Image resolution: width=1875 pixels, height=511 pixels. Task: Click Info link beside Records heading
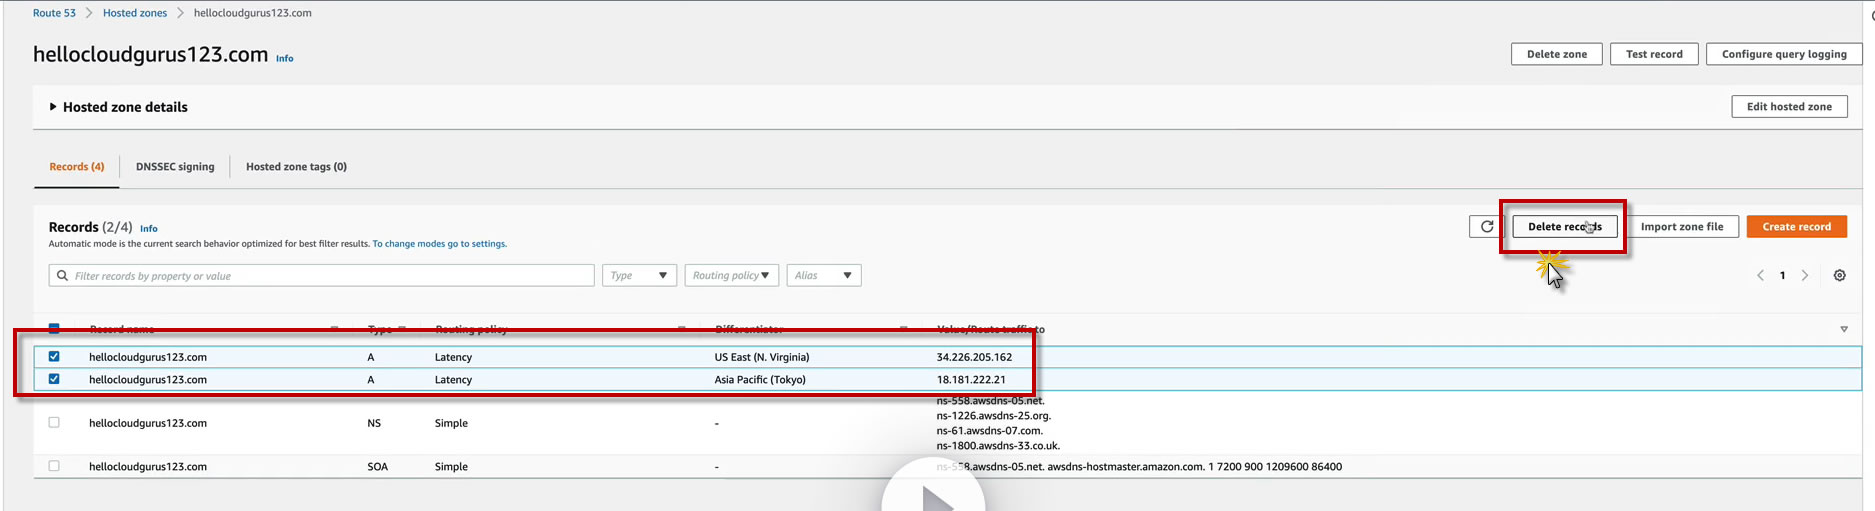pyautogui.click(x=149, y=229)
